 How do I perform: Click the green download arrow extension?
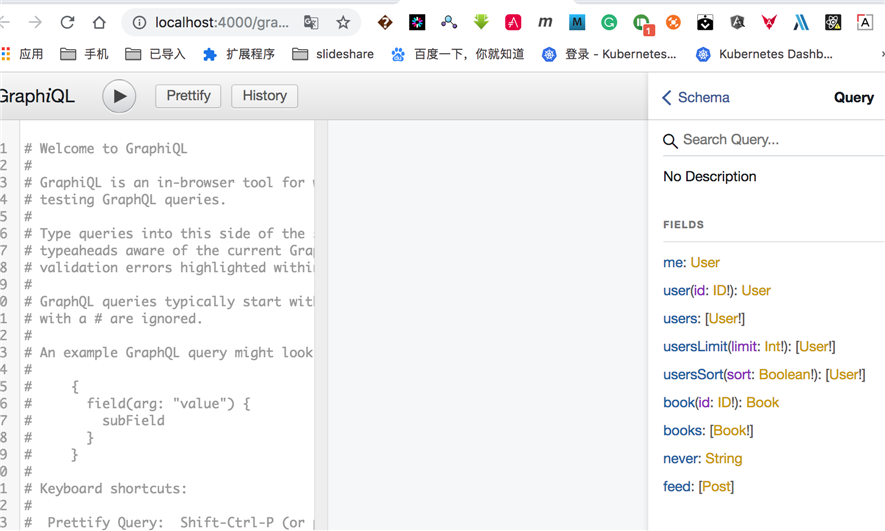coord(481,22)
